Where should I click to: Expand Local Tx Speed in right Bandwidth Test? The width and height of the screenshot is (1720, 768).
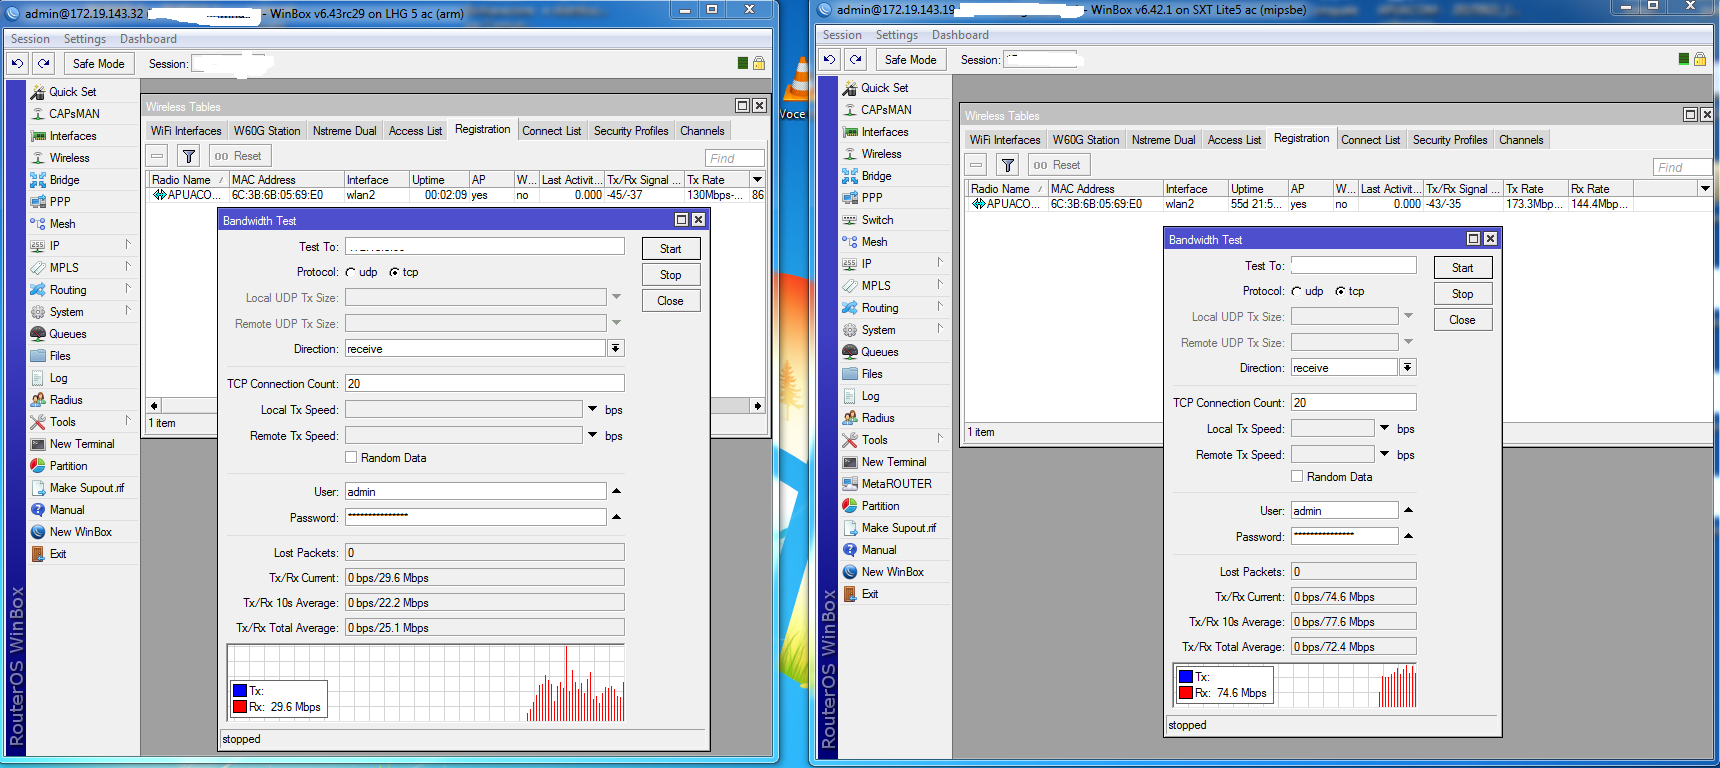(x=1385, y=428)
